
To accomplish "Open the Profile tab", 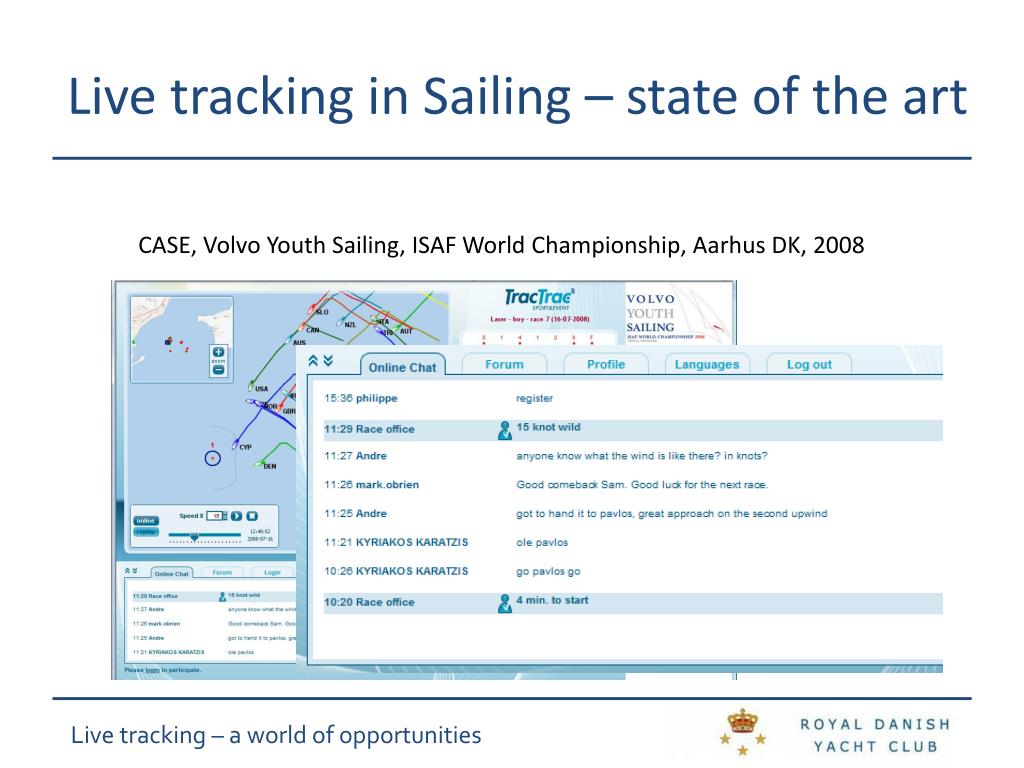I will [x=606, y=364].
